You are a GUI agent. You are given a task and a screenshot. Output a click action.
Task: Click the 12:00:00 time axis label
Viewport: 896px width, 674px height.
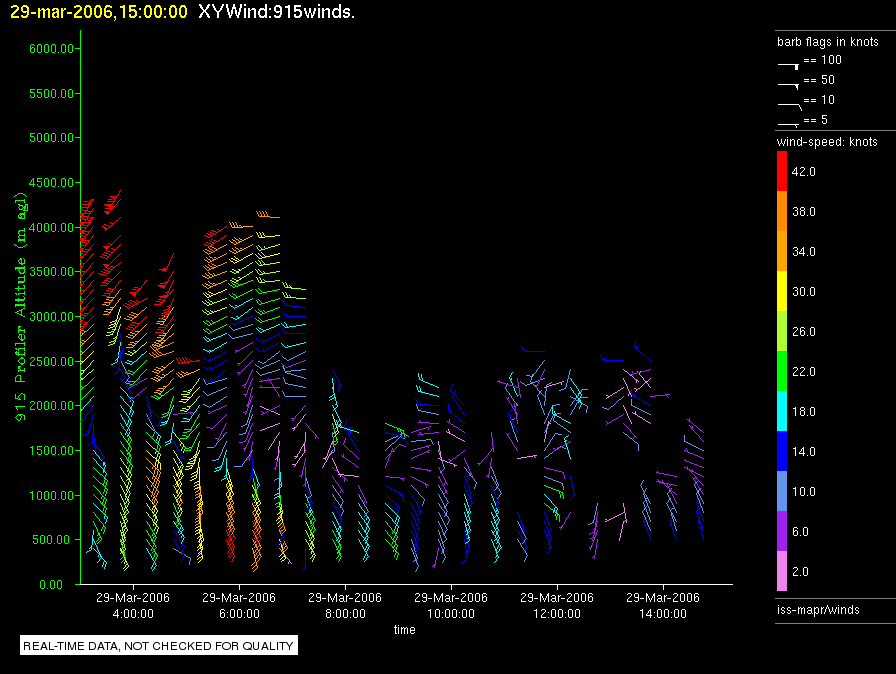coord(556,613)
